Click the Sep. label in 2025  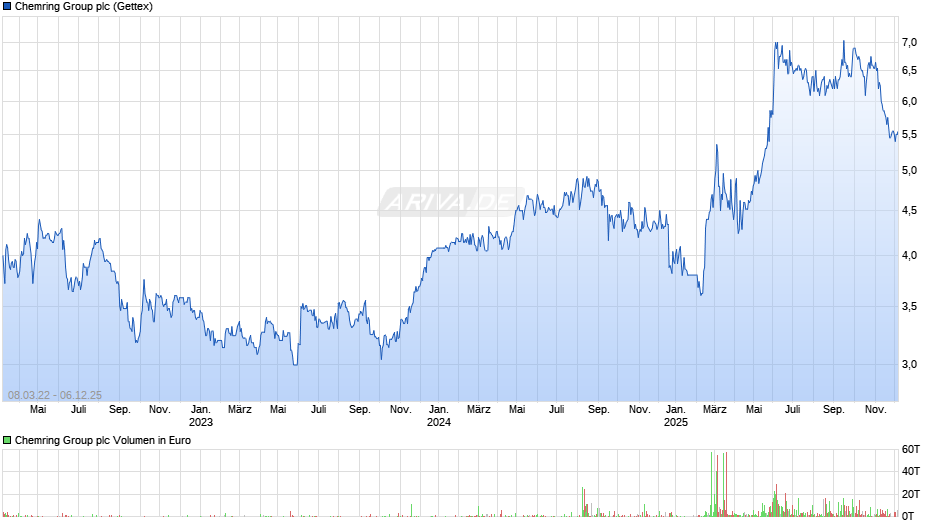click(834, 409)
